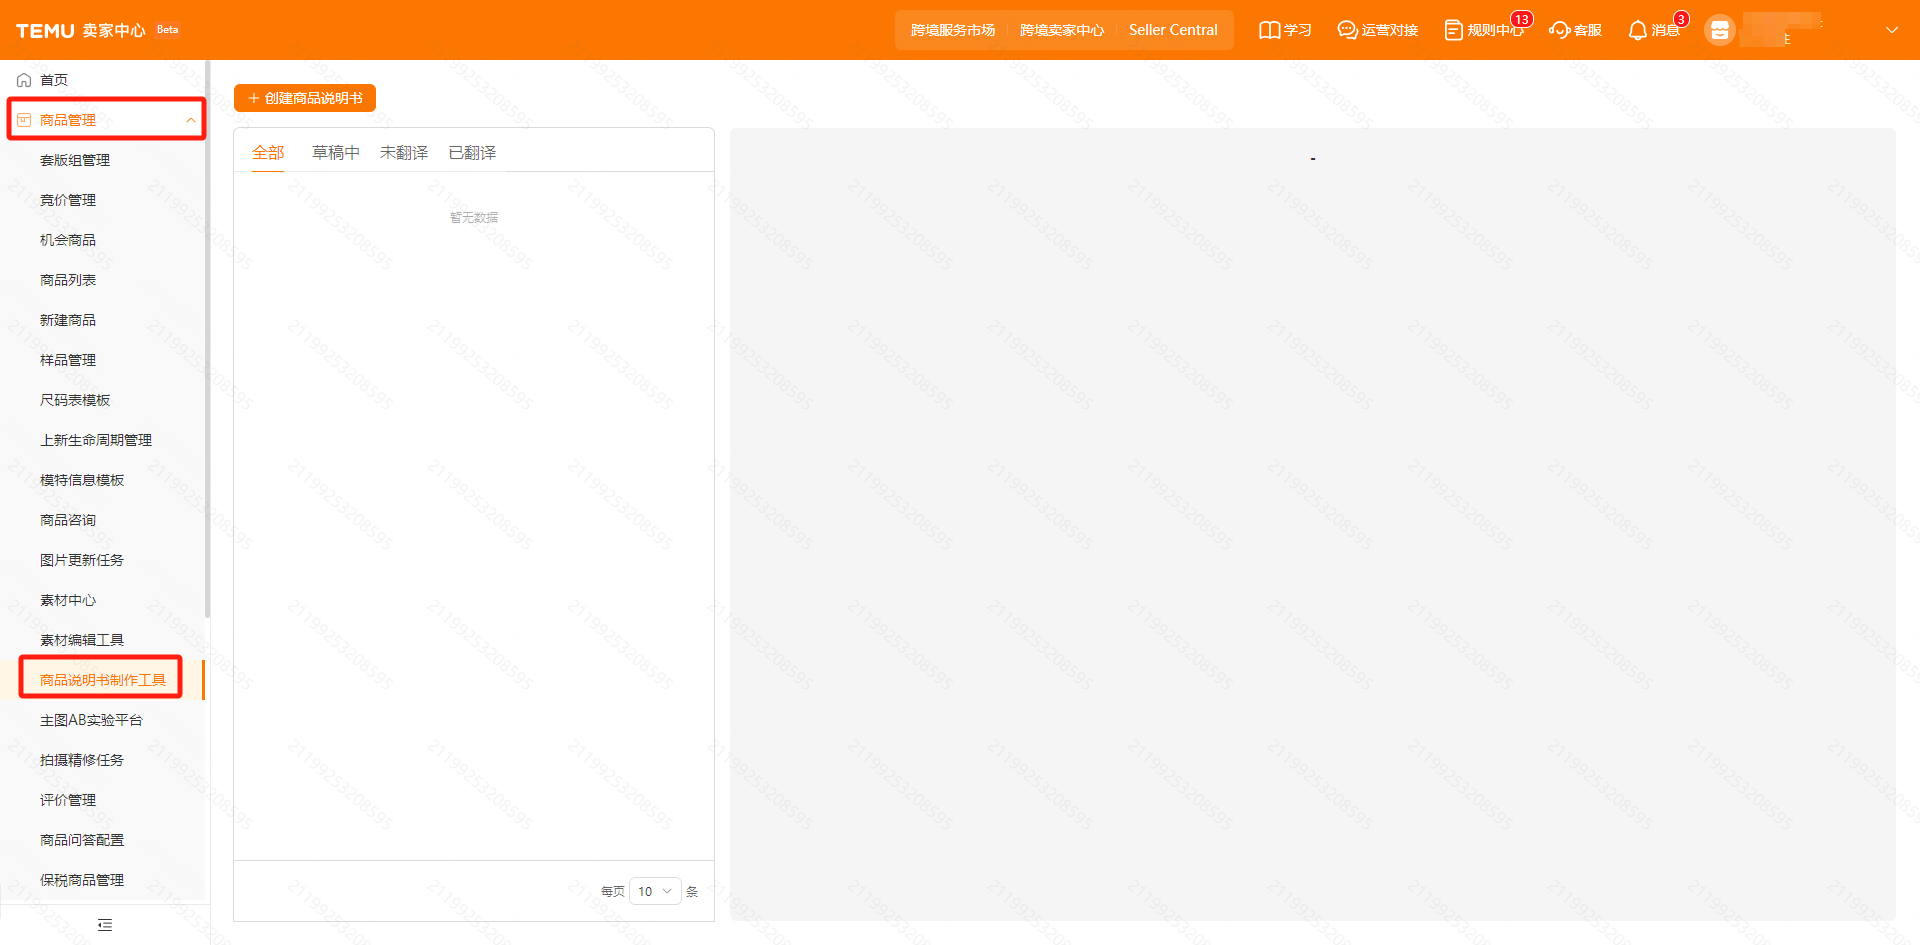1920x945 pixels.
Task: Open the 消息 bell icon
Action: coord(1637,30)
